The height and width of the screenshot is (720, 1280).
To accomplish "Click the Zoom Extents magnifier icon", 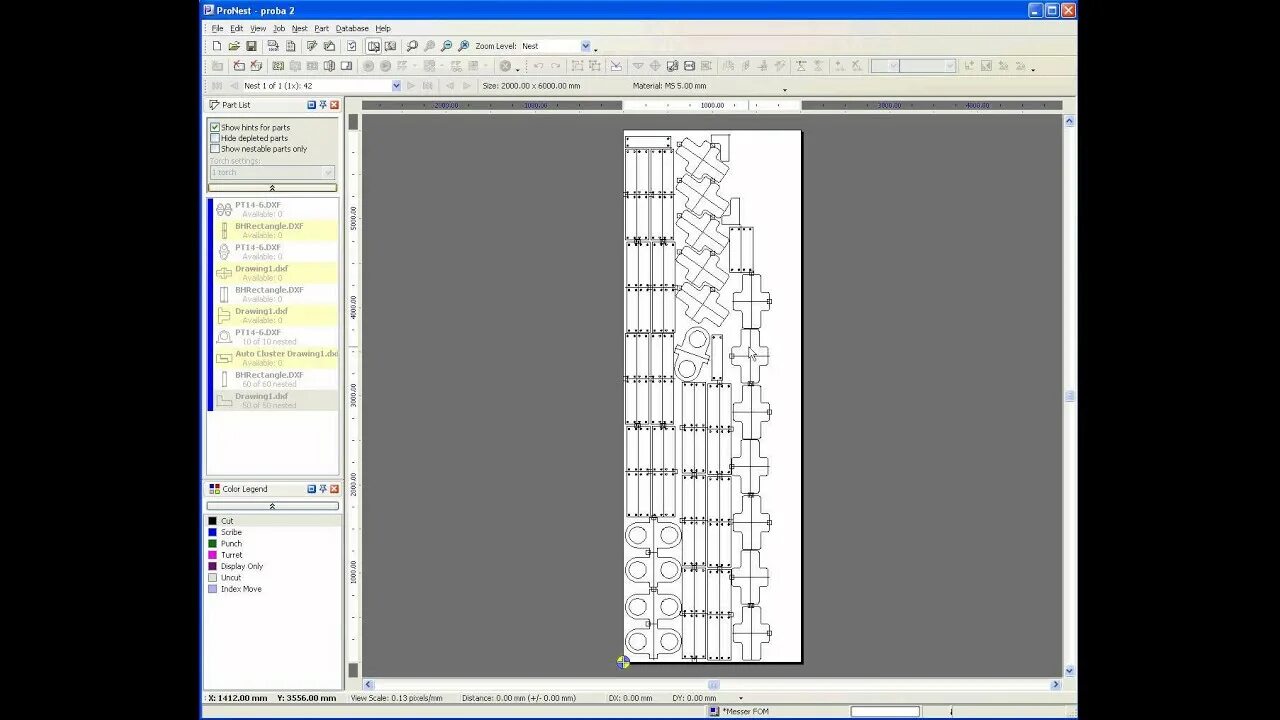I will click(x=463, y=46).
